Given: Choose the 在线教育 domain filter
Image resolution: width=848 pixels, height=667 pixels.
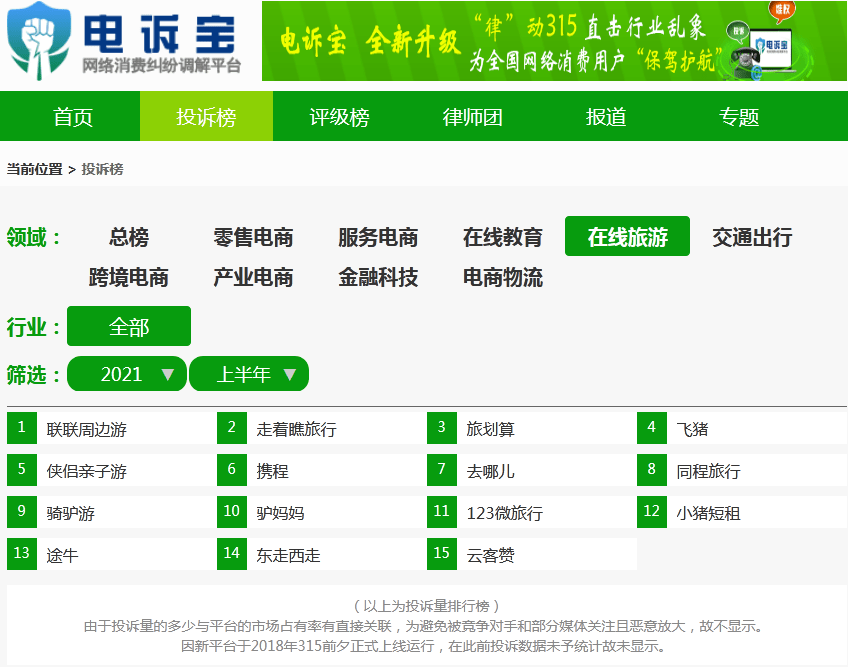Looking at the screenshot, I should (502, 237).
